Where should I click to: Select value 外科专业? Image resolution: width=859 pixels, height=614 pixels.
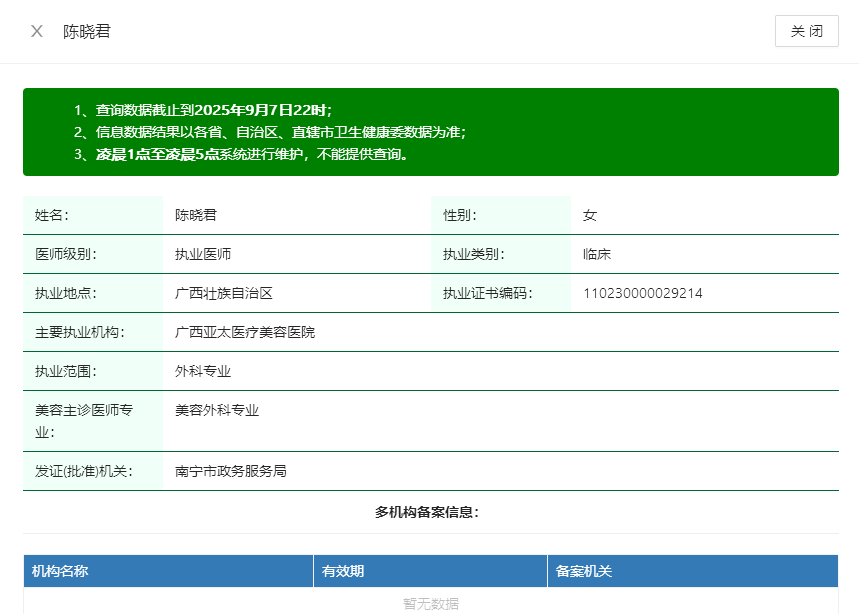point(203,371)
